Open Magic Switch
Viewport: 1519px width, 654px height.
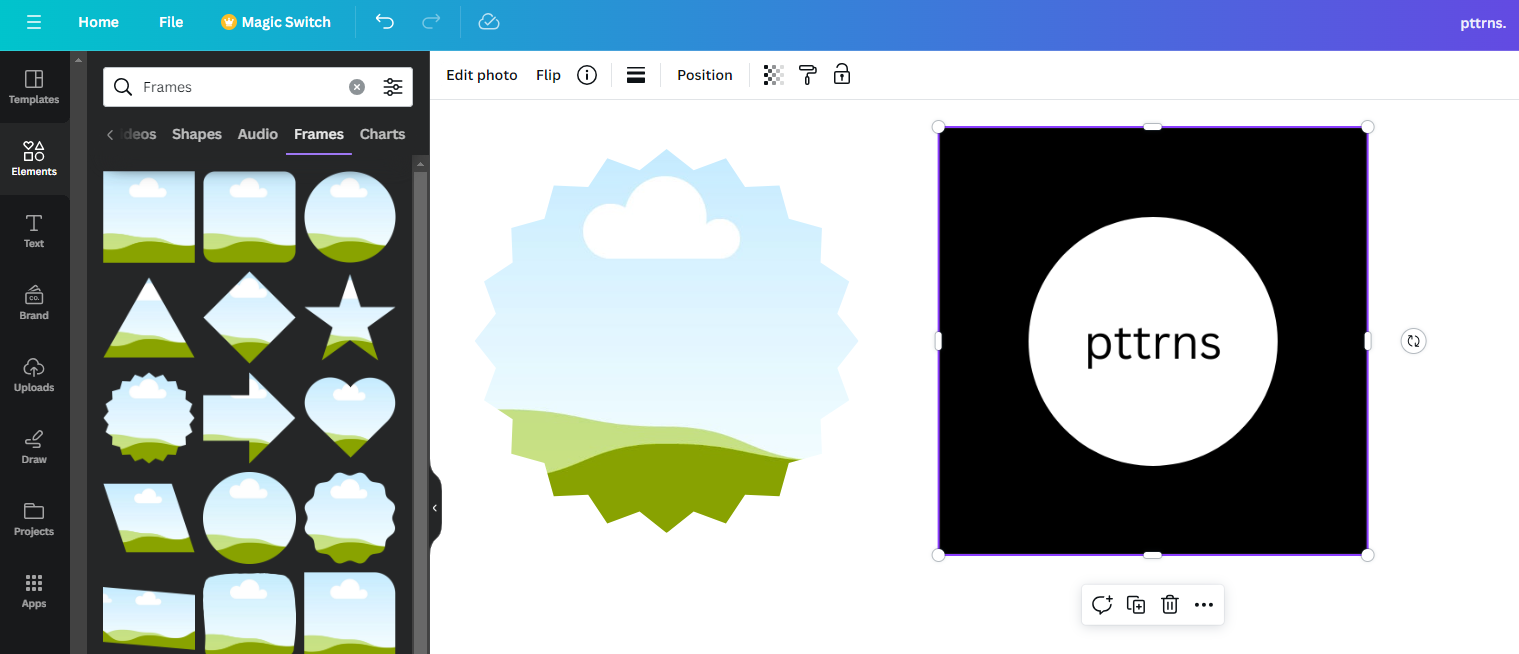pos(276,22)
